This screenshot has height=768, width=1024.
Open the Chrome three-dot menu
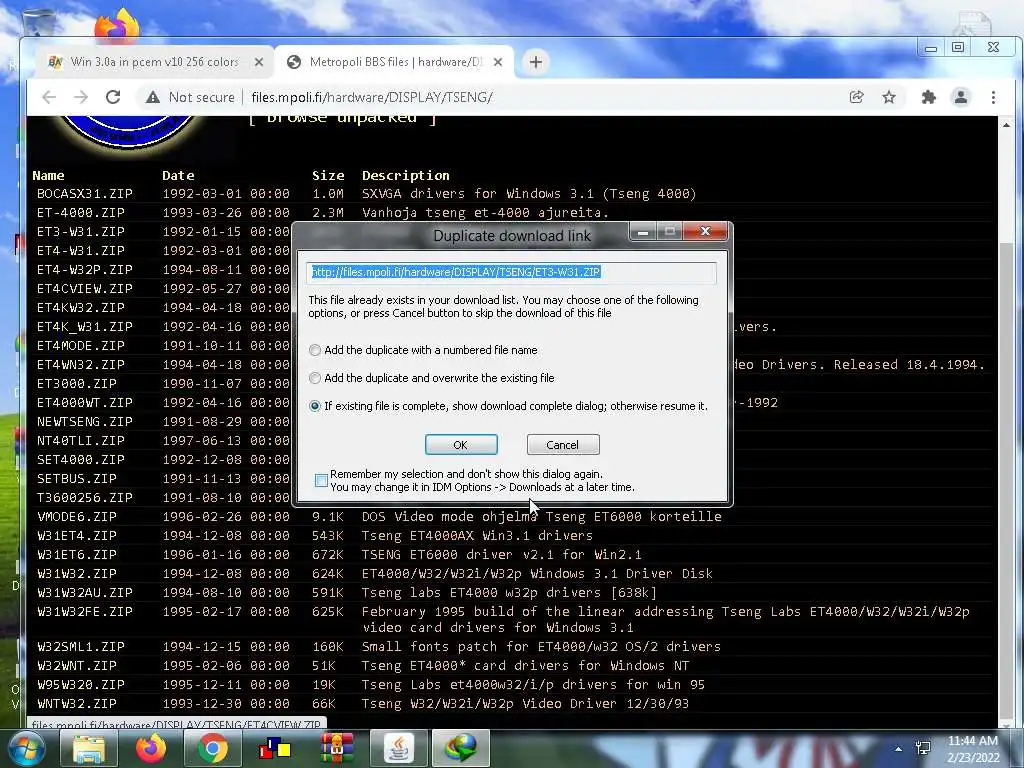[993, 97]
